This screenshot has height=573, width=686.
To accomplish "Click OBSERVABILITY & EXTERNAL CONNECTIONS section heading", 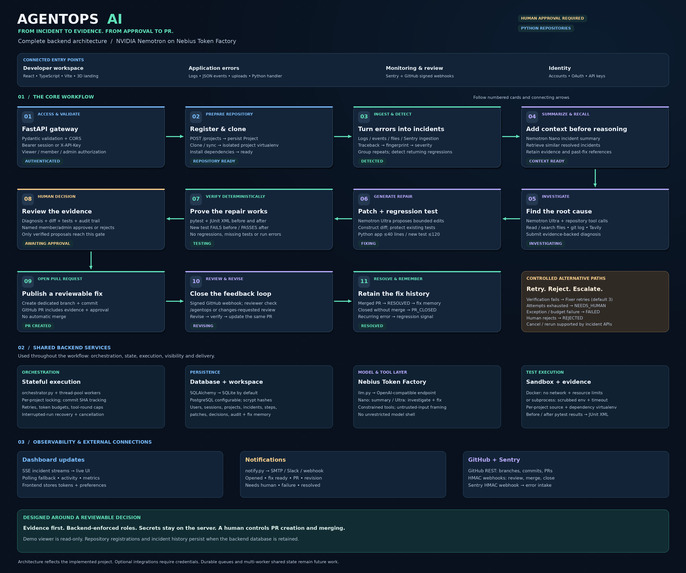I will click(85, 442).
